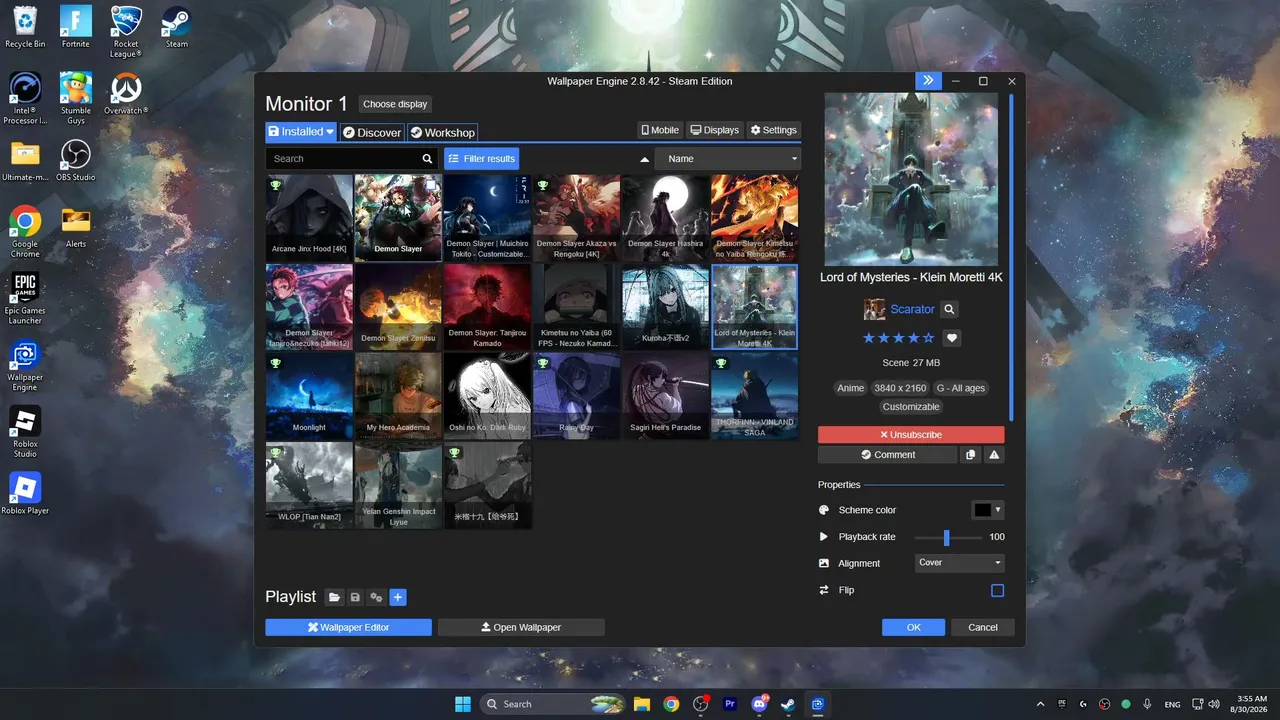Copy wallpaper link with the copy icon
The image size is (1280, 720).
(970, 455)
